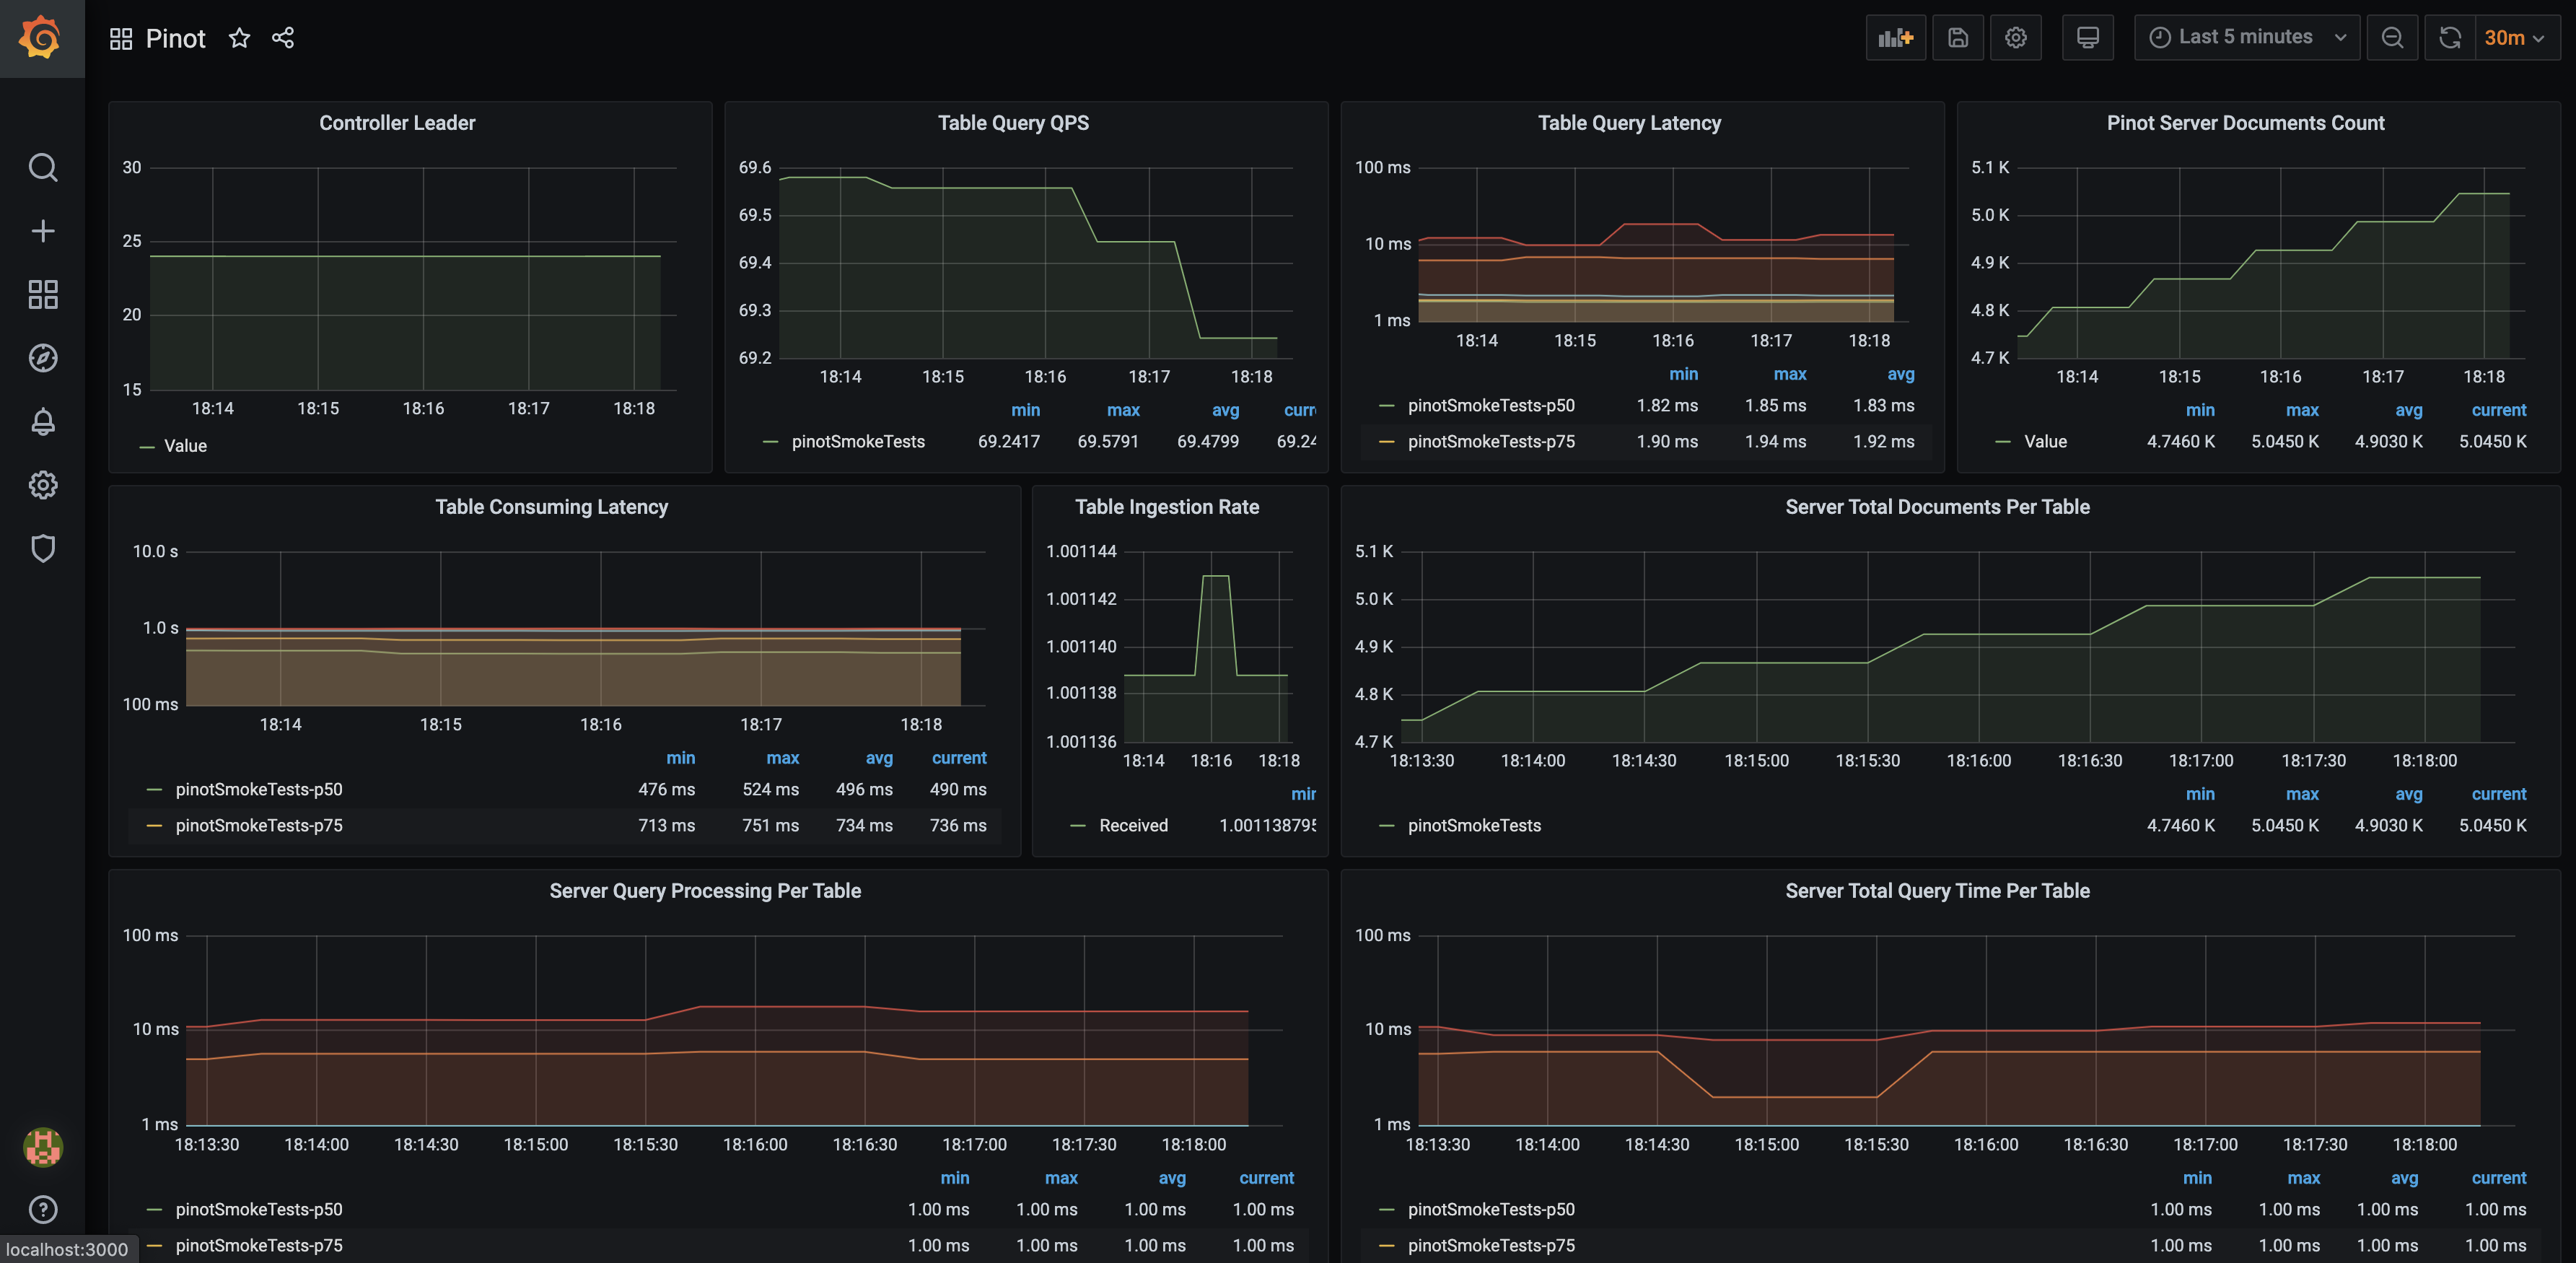Open the search dashboards icon in sidebar
2576x1263 pixels.
click(x=42, y=167)
